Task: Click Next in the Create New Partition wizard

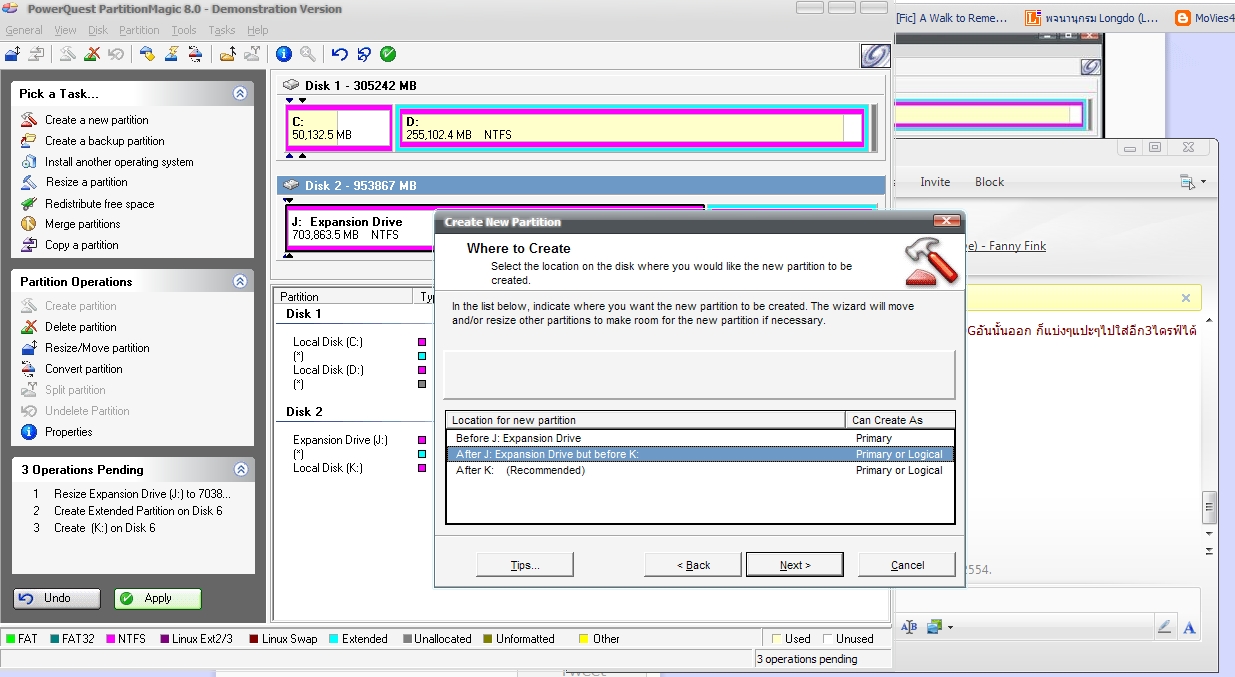Action: [795, 565]
